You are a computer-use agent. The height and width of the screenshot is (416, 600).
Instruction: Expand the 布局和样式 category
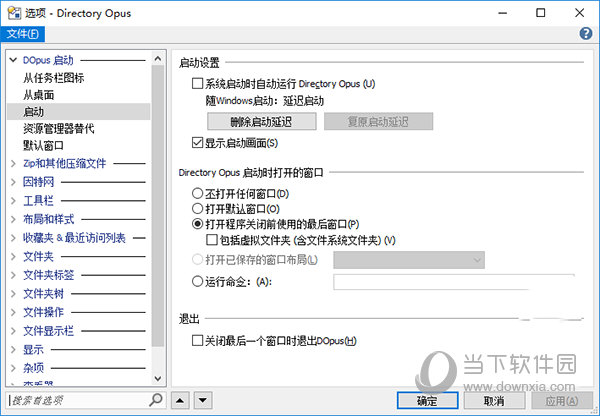coord(13,219)
